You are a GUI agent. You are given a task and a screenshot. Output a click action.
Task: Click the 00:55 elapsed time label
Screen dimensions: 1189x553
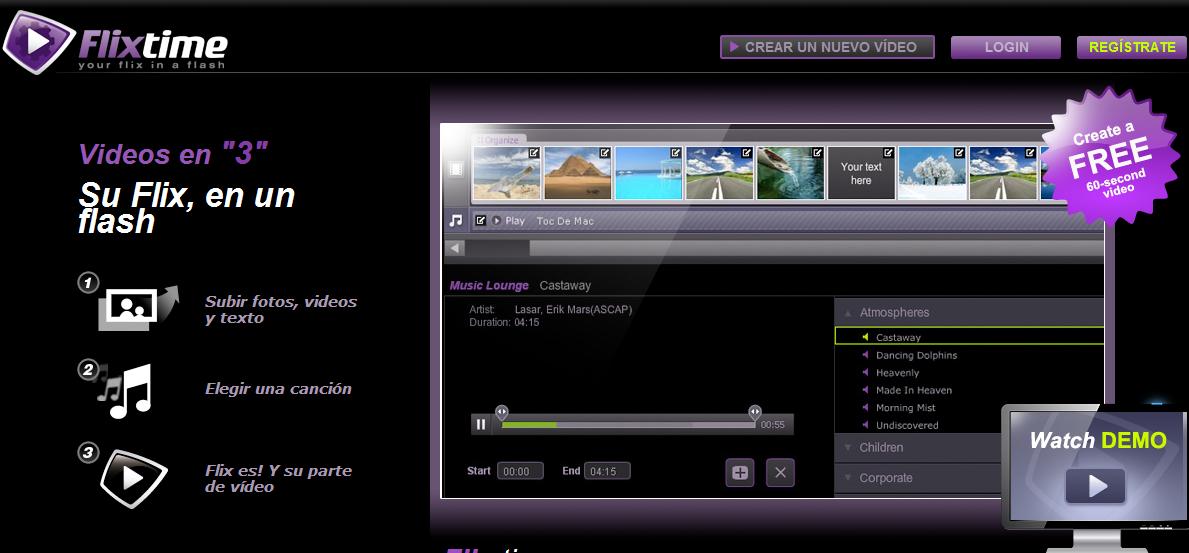point(772,425)
